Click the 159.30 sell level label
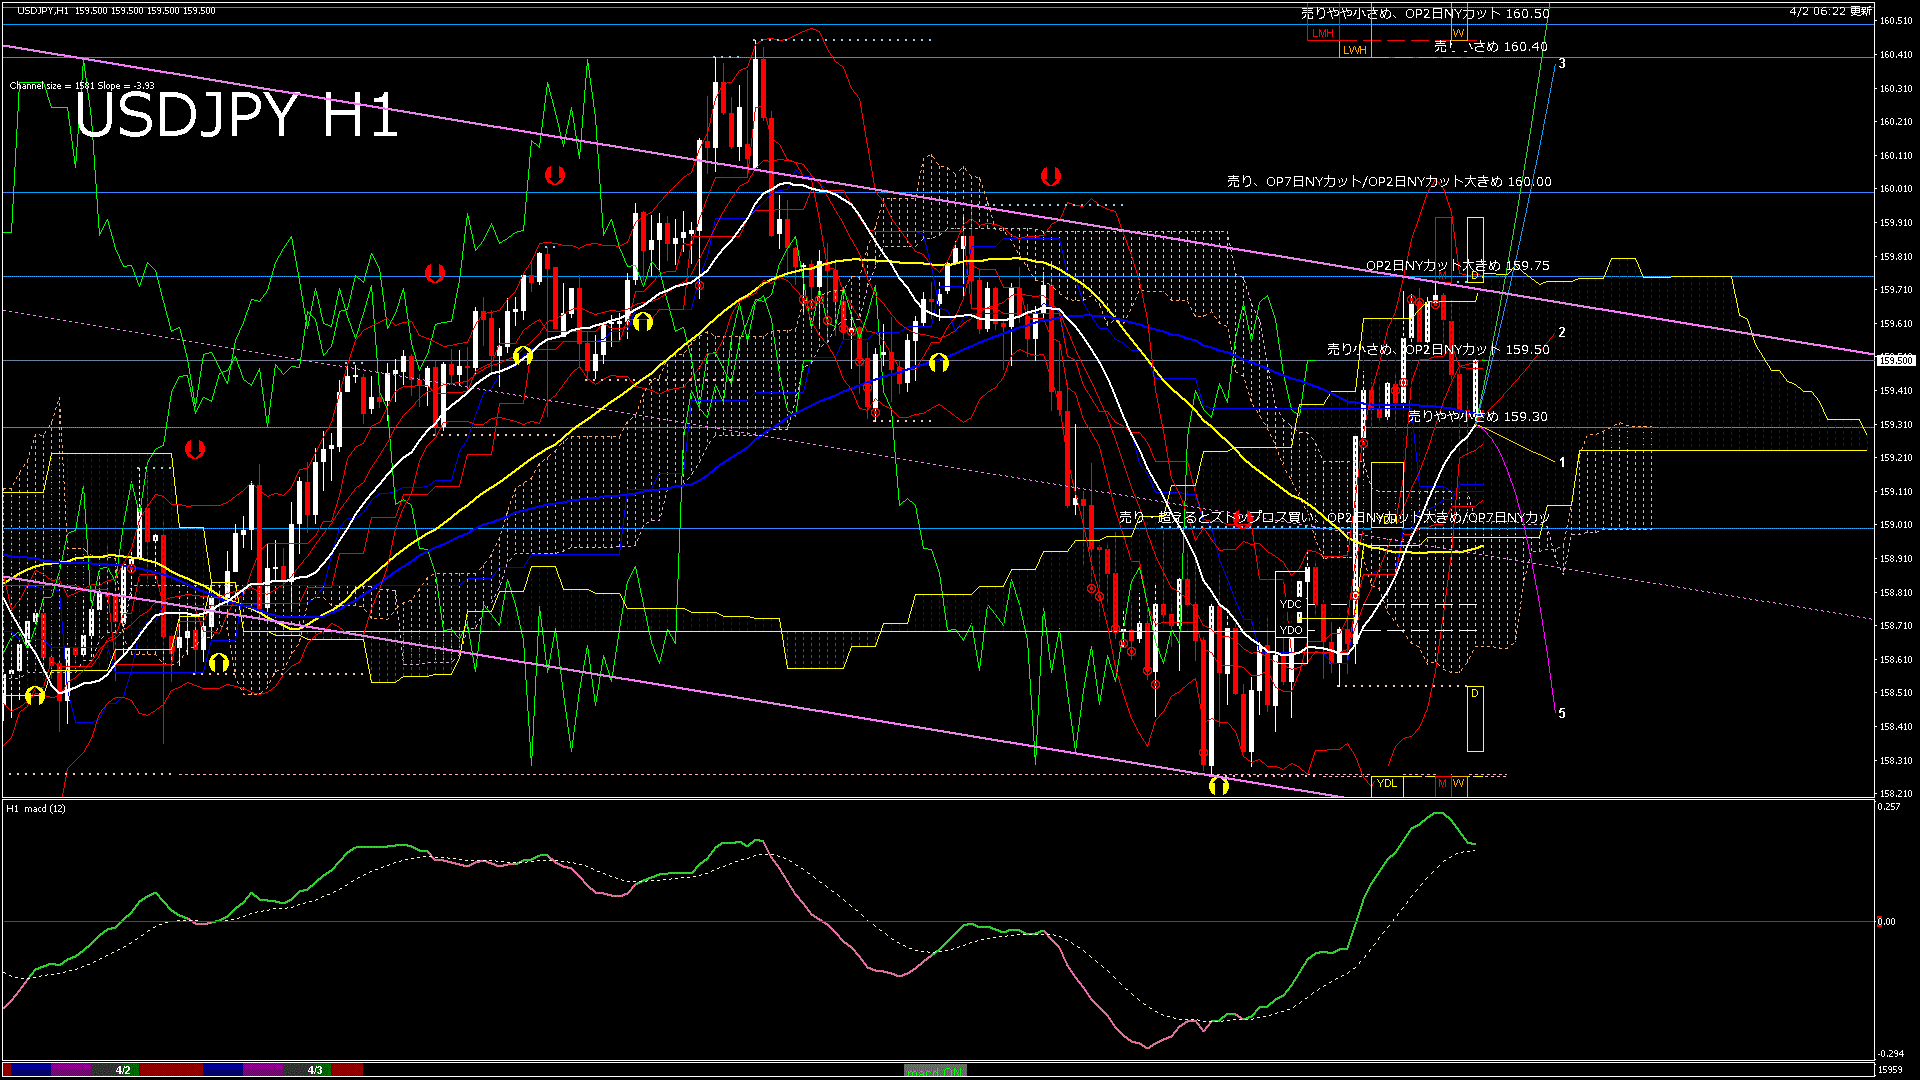The height and width of the screenshot is (1080, 1920). (x=1477, y=416)
